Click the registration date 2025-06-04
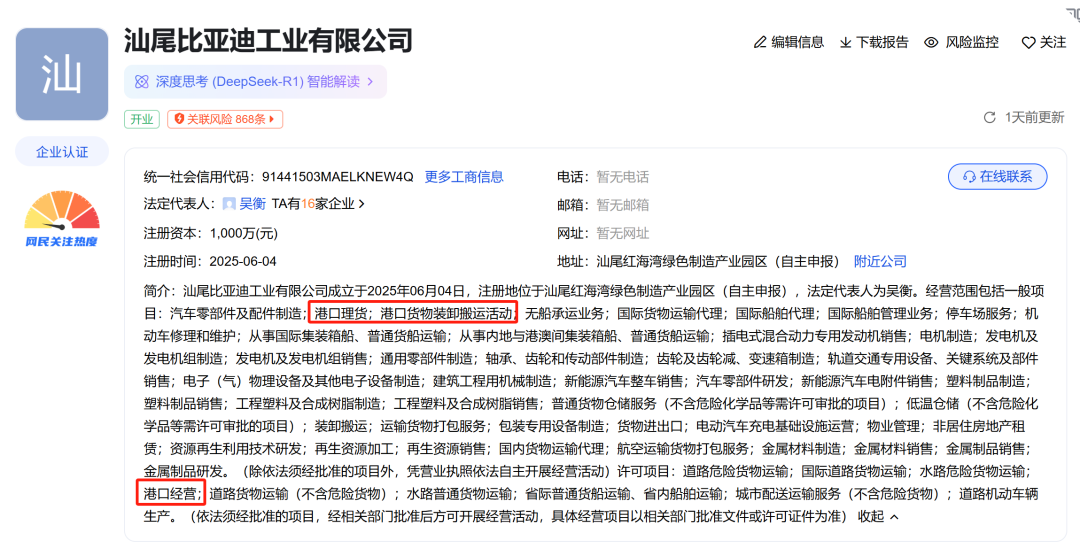The width and height of the screenshot is (1080, 548). point(243,262)
